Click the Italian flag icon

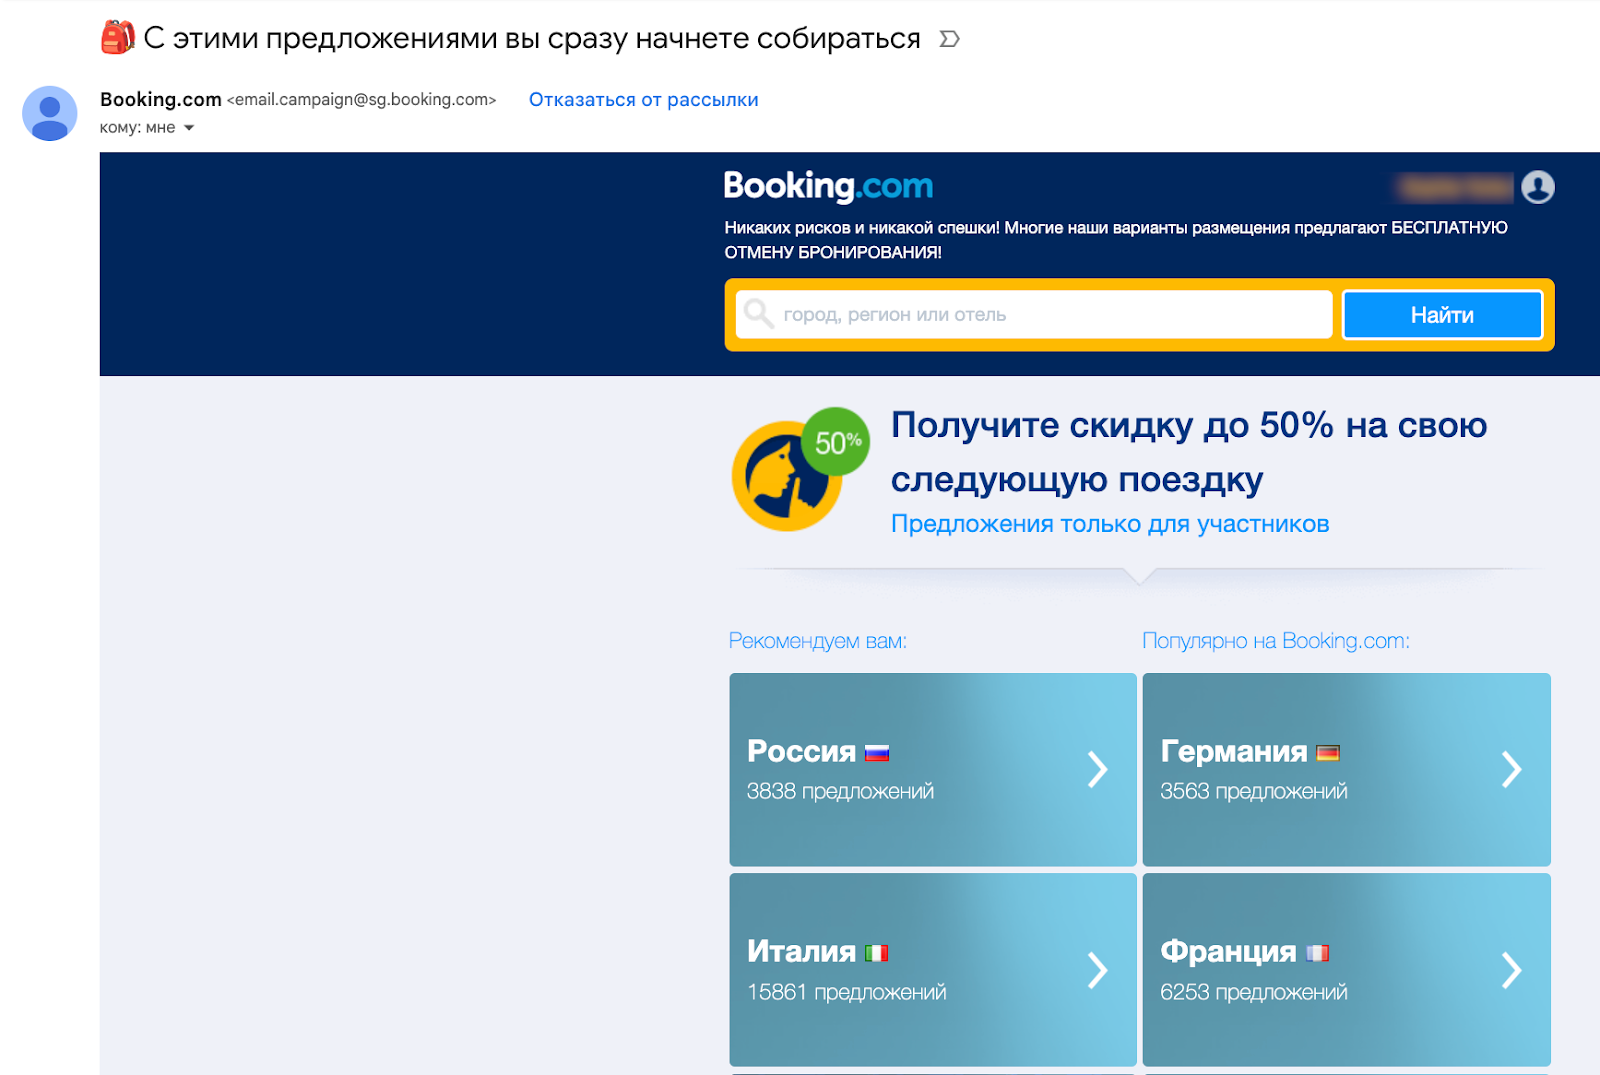(x=877, y=953)
